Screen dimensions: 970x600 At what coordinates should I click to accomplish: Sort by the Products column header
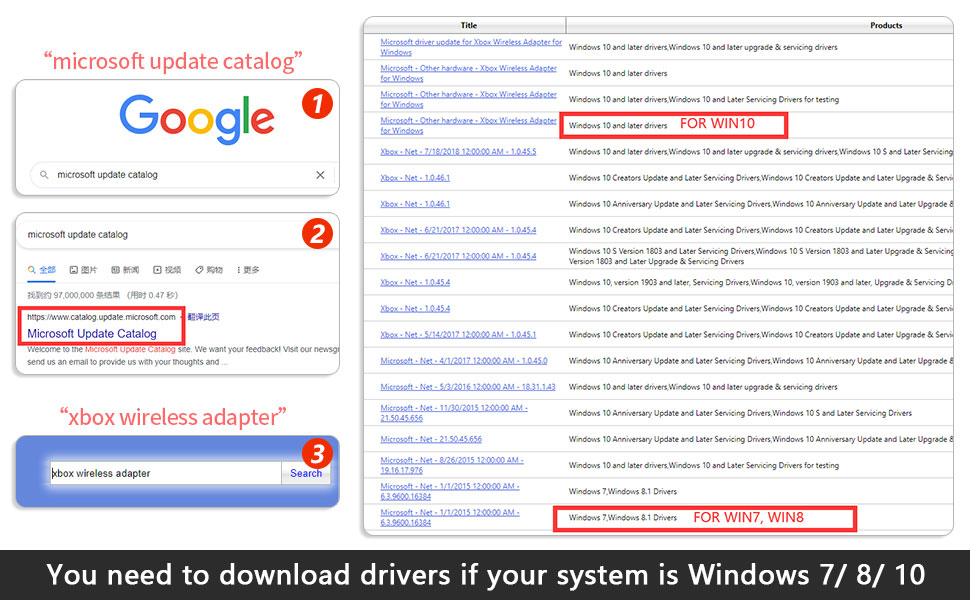point(886,25)
